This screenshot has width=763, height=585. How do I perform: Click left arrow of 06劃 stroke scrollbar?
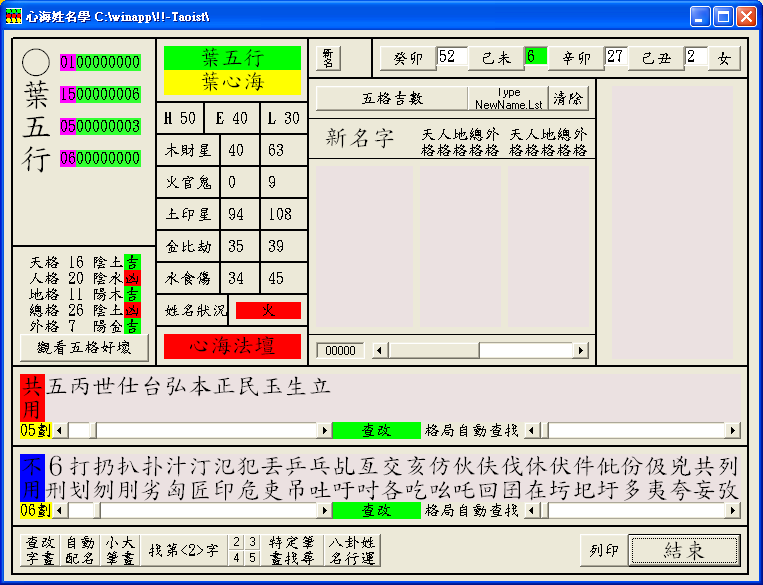pos(60,510)
